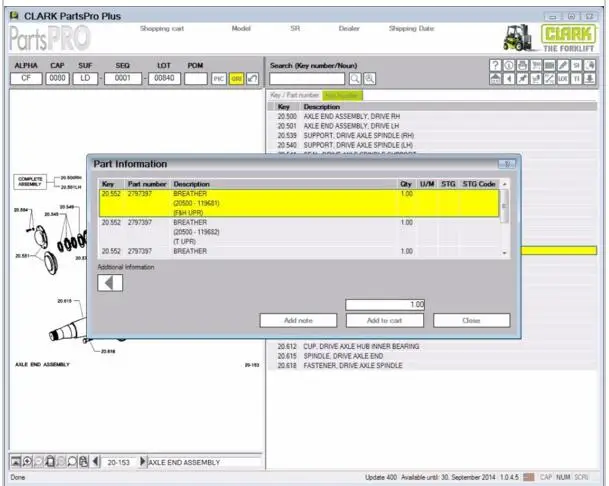Click the back arrow under Additional Information
The image size is (609, 486).
tap(110, 283)
